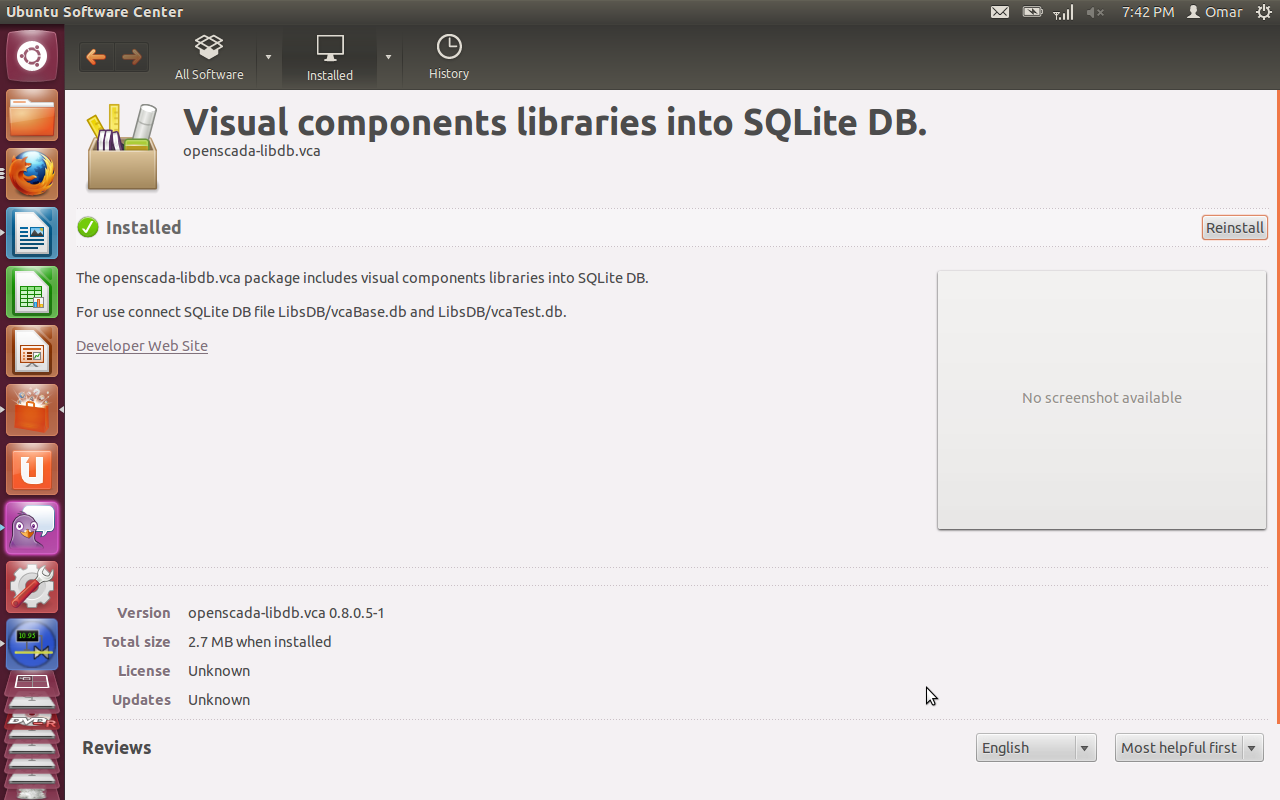Open the Most helpful first sort dropdown

point(1188,748)
